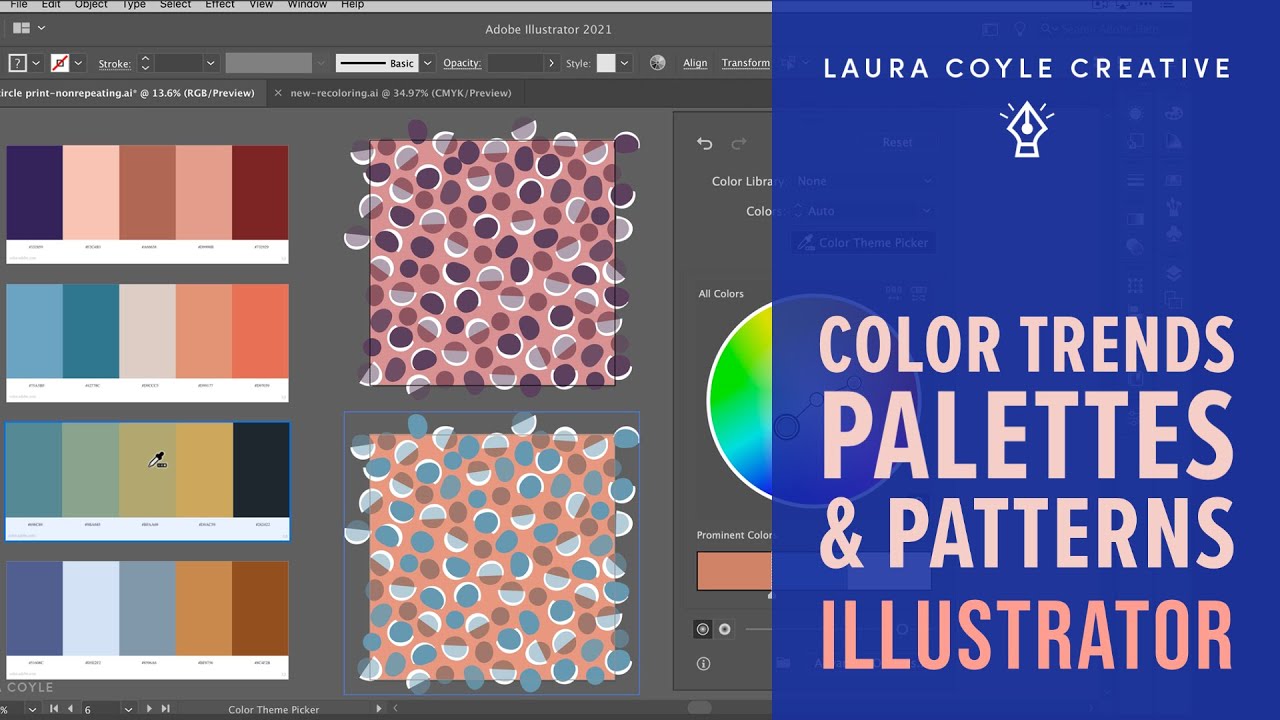Open the Edit menu

pos(51,5)
